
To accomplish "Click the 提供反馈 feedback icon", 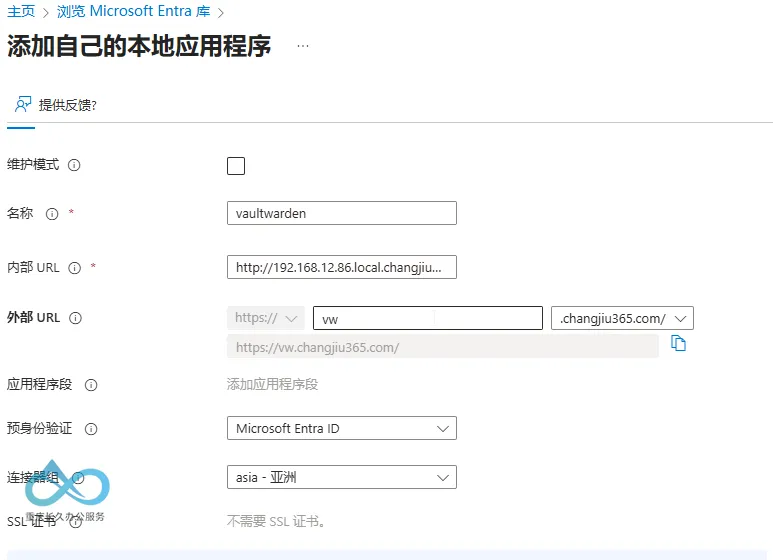I will (x=23, y=105).
